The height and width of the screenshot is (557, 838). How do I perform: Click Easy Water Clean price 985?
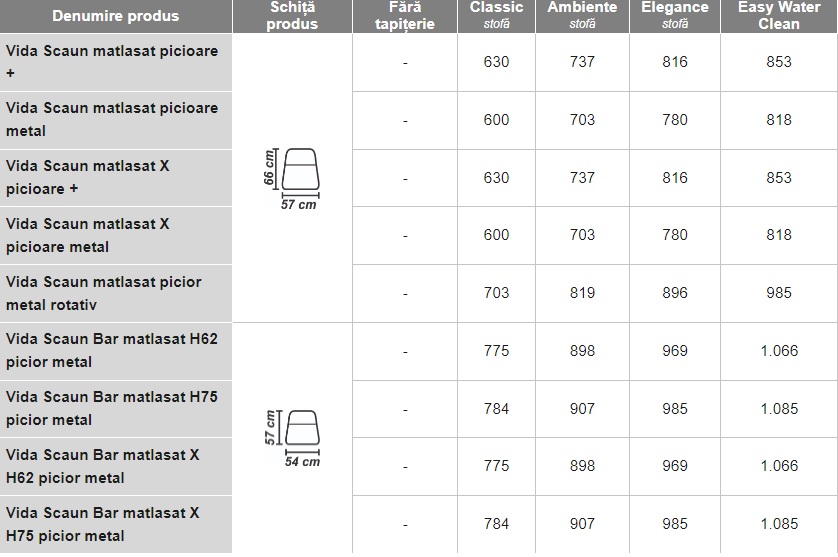[x=779, y=293]
